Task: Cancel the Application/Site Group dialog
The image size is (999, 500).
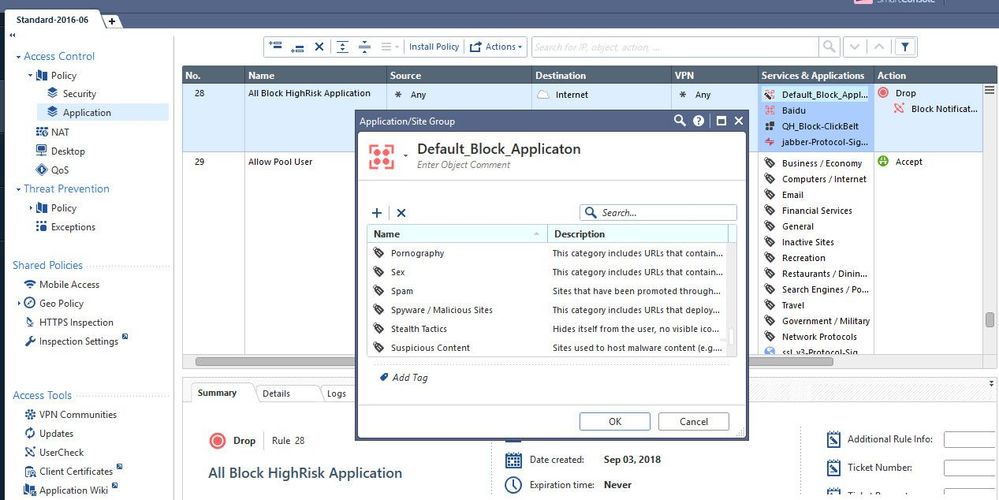Action: click(694, 421)
